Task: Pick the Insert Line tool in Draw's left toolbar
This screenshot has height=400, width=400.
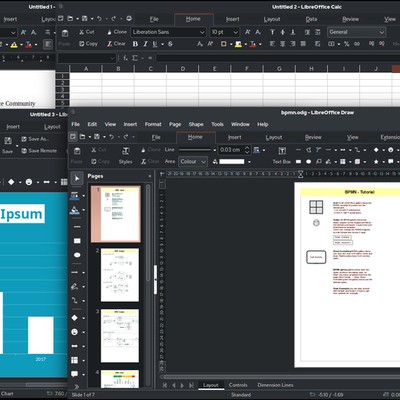Action: tap(77, 227)
